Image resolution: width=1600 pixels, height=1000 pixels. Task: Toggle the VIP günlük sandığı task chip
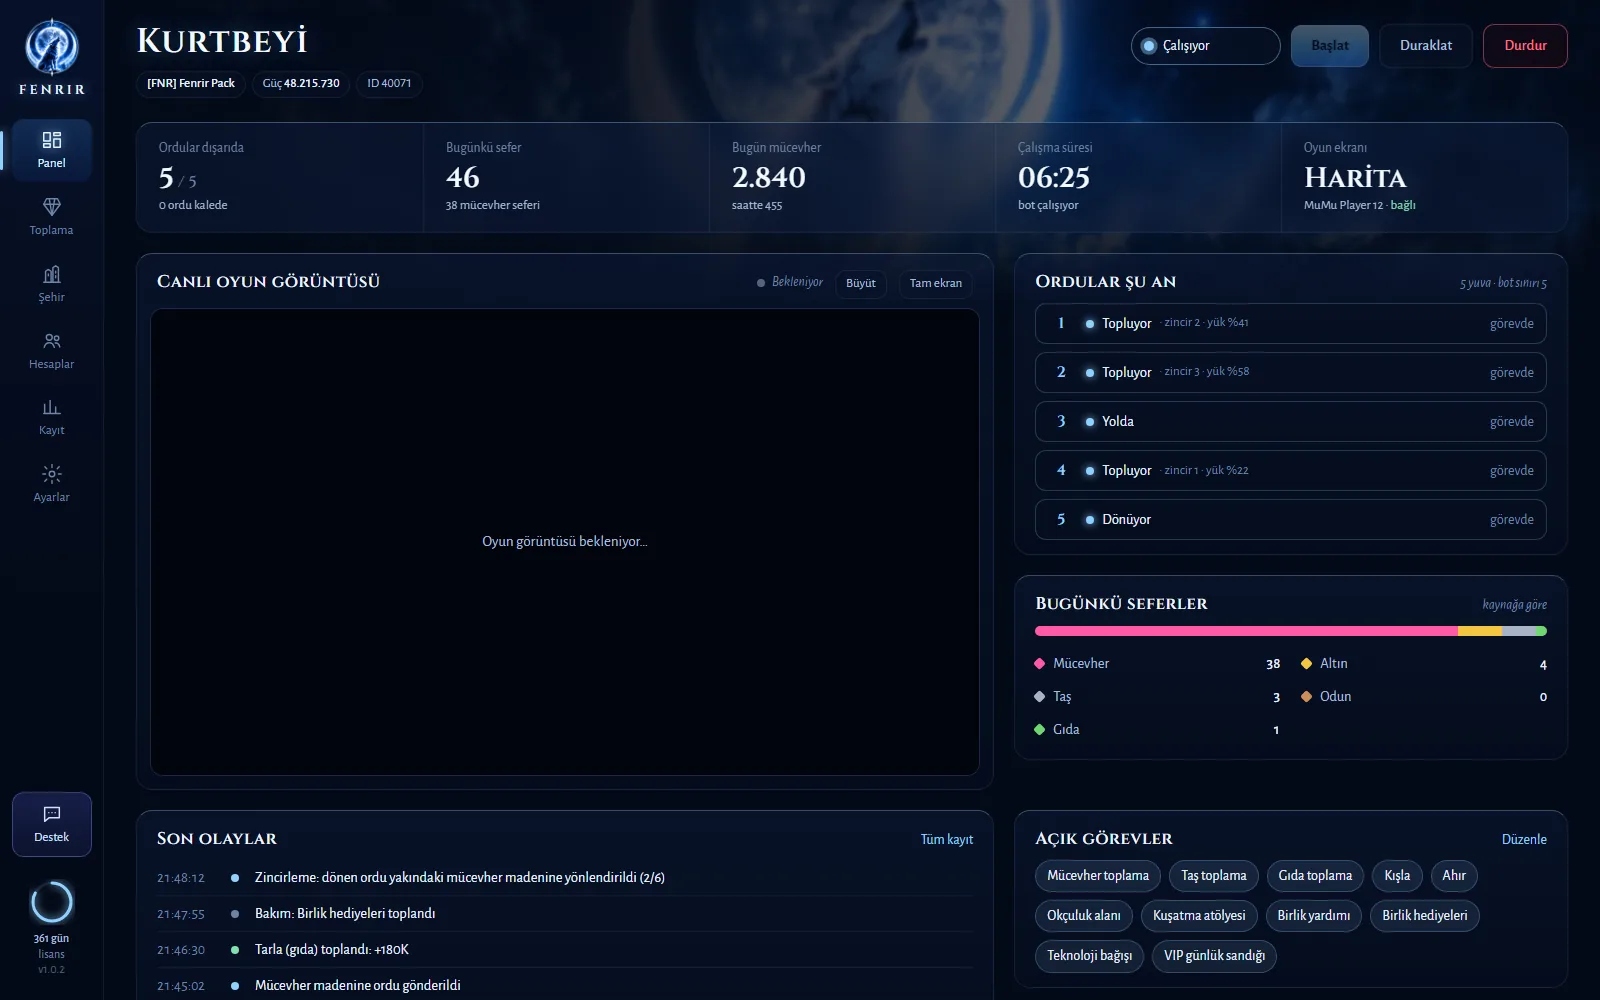coord(1214,956)
